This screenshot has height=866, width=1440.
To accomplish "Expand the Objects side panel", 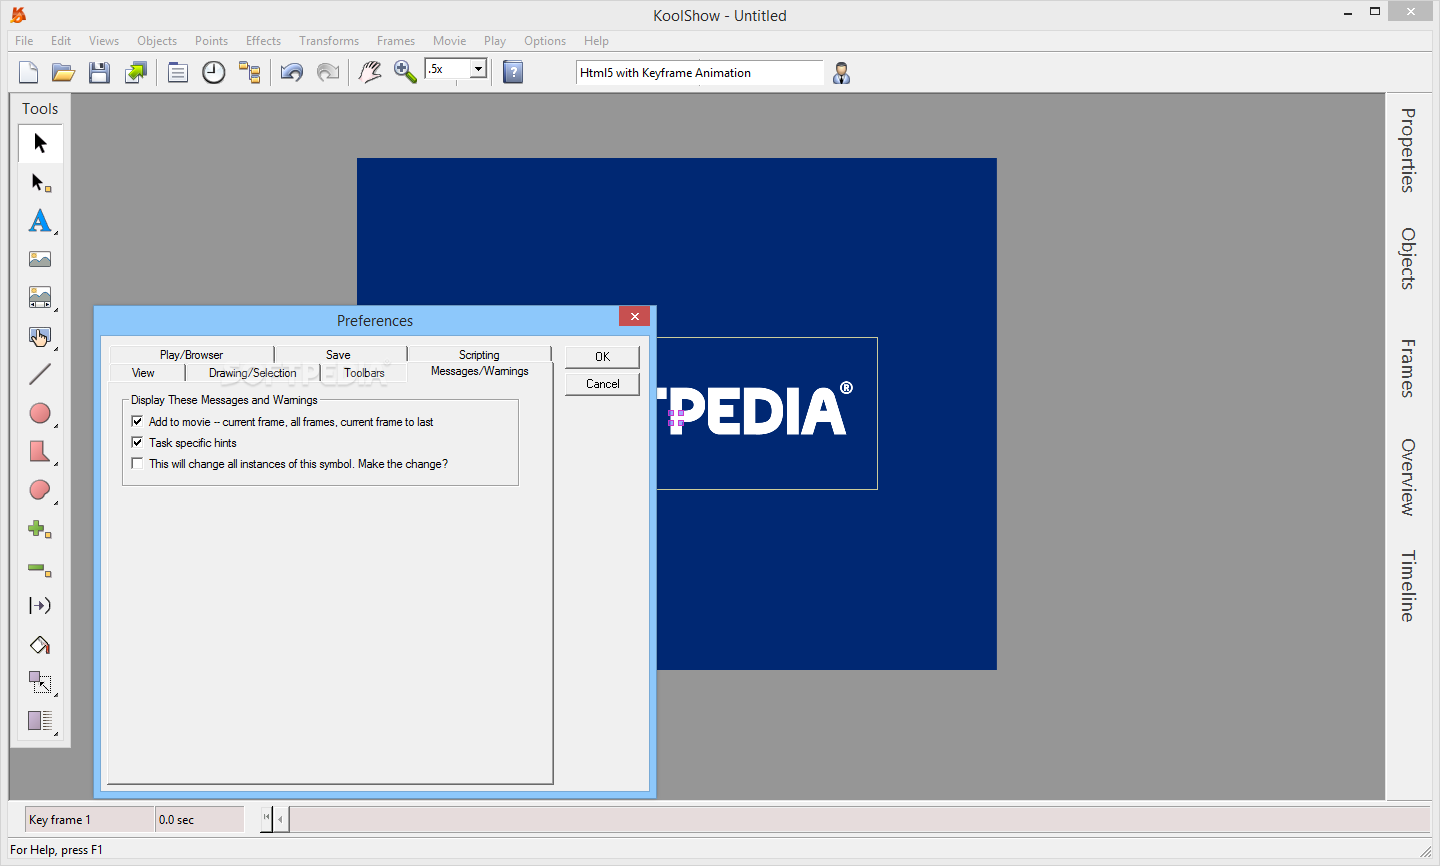I will [x=1408, y=259].
